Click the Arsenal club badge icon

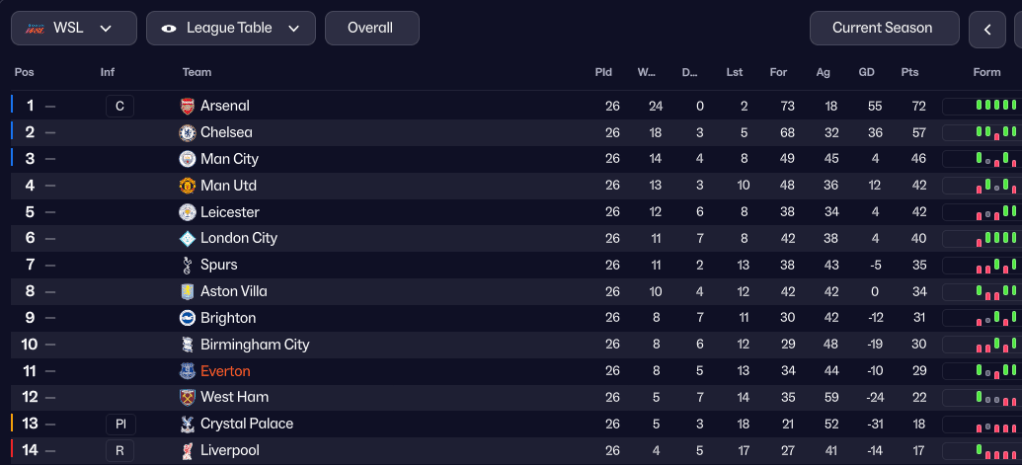click(x=187, y=106)
